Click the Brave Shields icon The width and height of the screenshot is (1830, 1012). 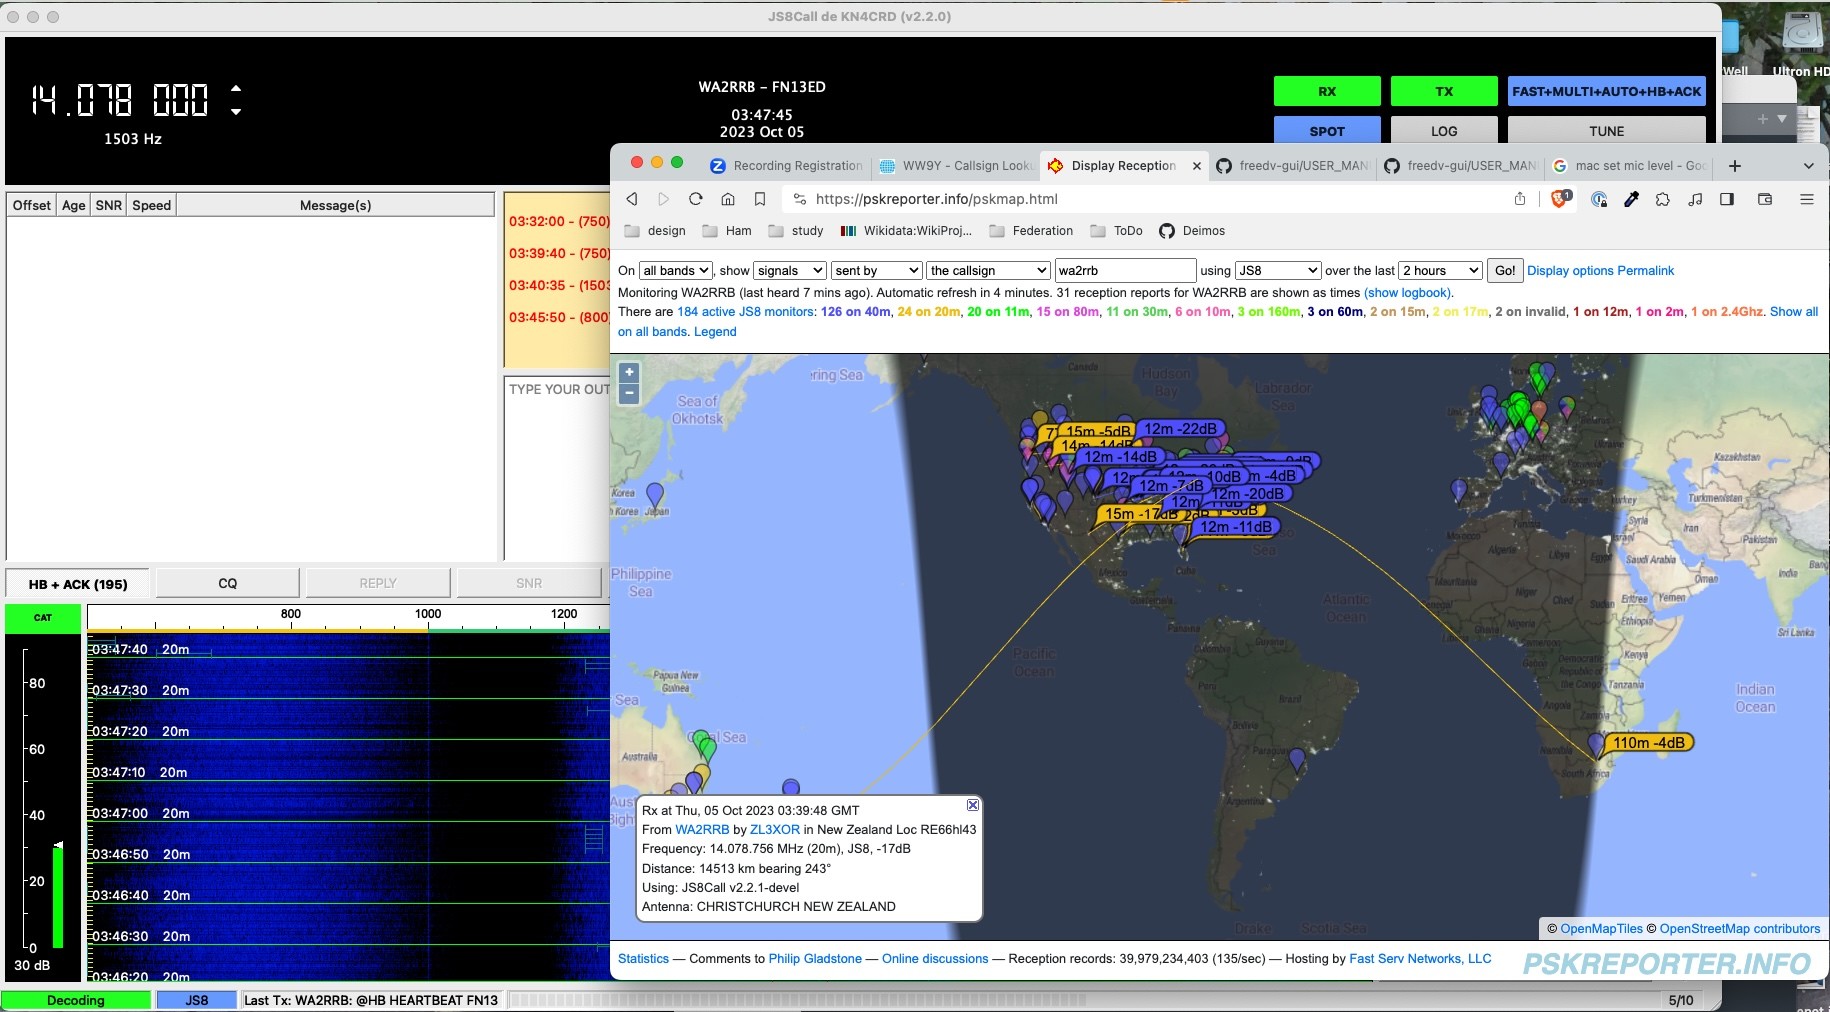(1559, 199)
